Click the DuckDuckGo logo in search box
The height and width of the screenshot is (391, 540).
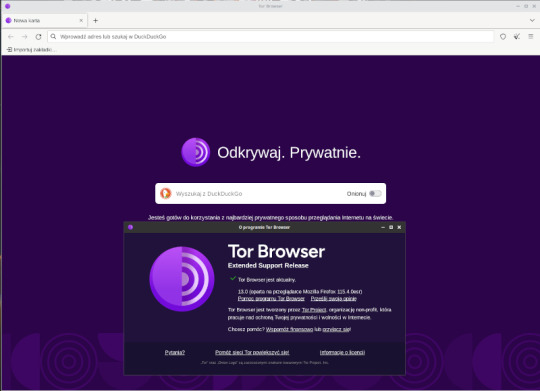pyautogui.click(x=166, y=194)
